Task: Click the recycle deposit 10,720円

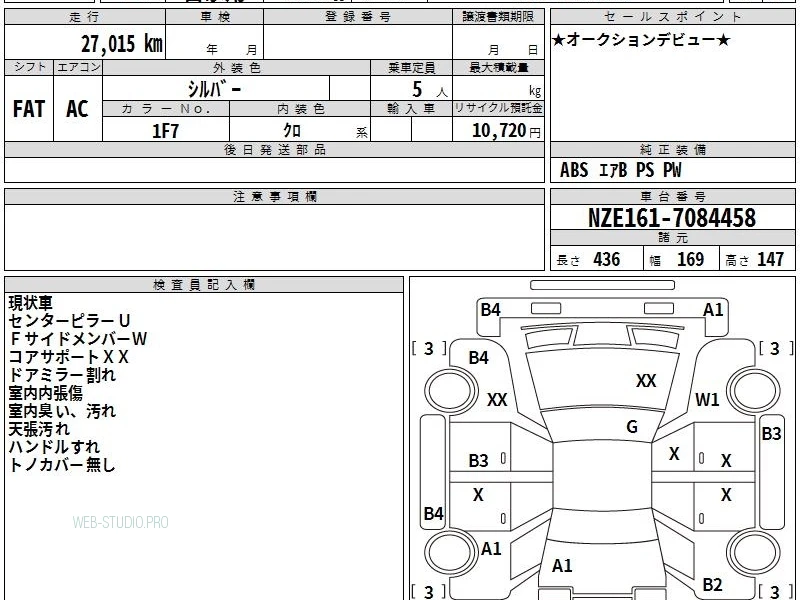Action: tap(506, 131)
